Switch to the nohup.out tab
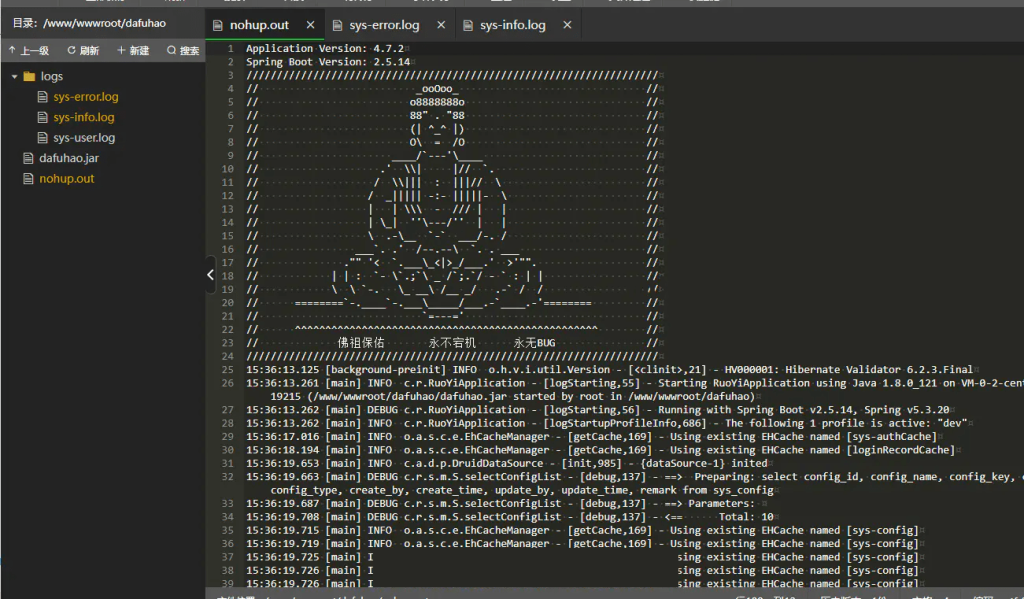This screenshot has height=599, width=1024. 259,25
